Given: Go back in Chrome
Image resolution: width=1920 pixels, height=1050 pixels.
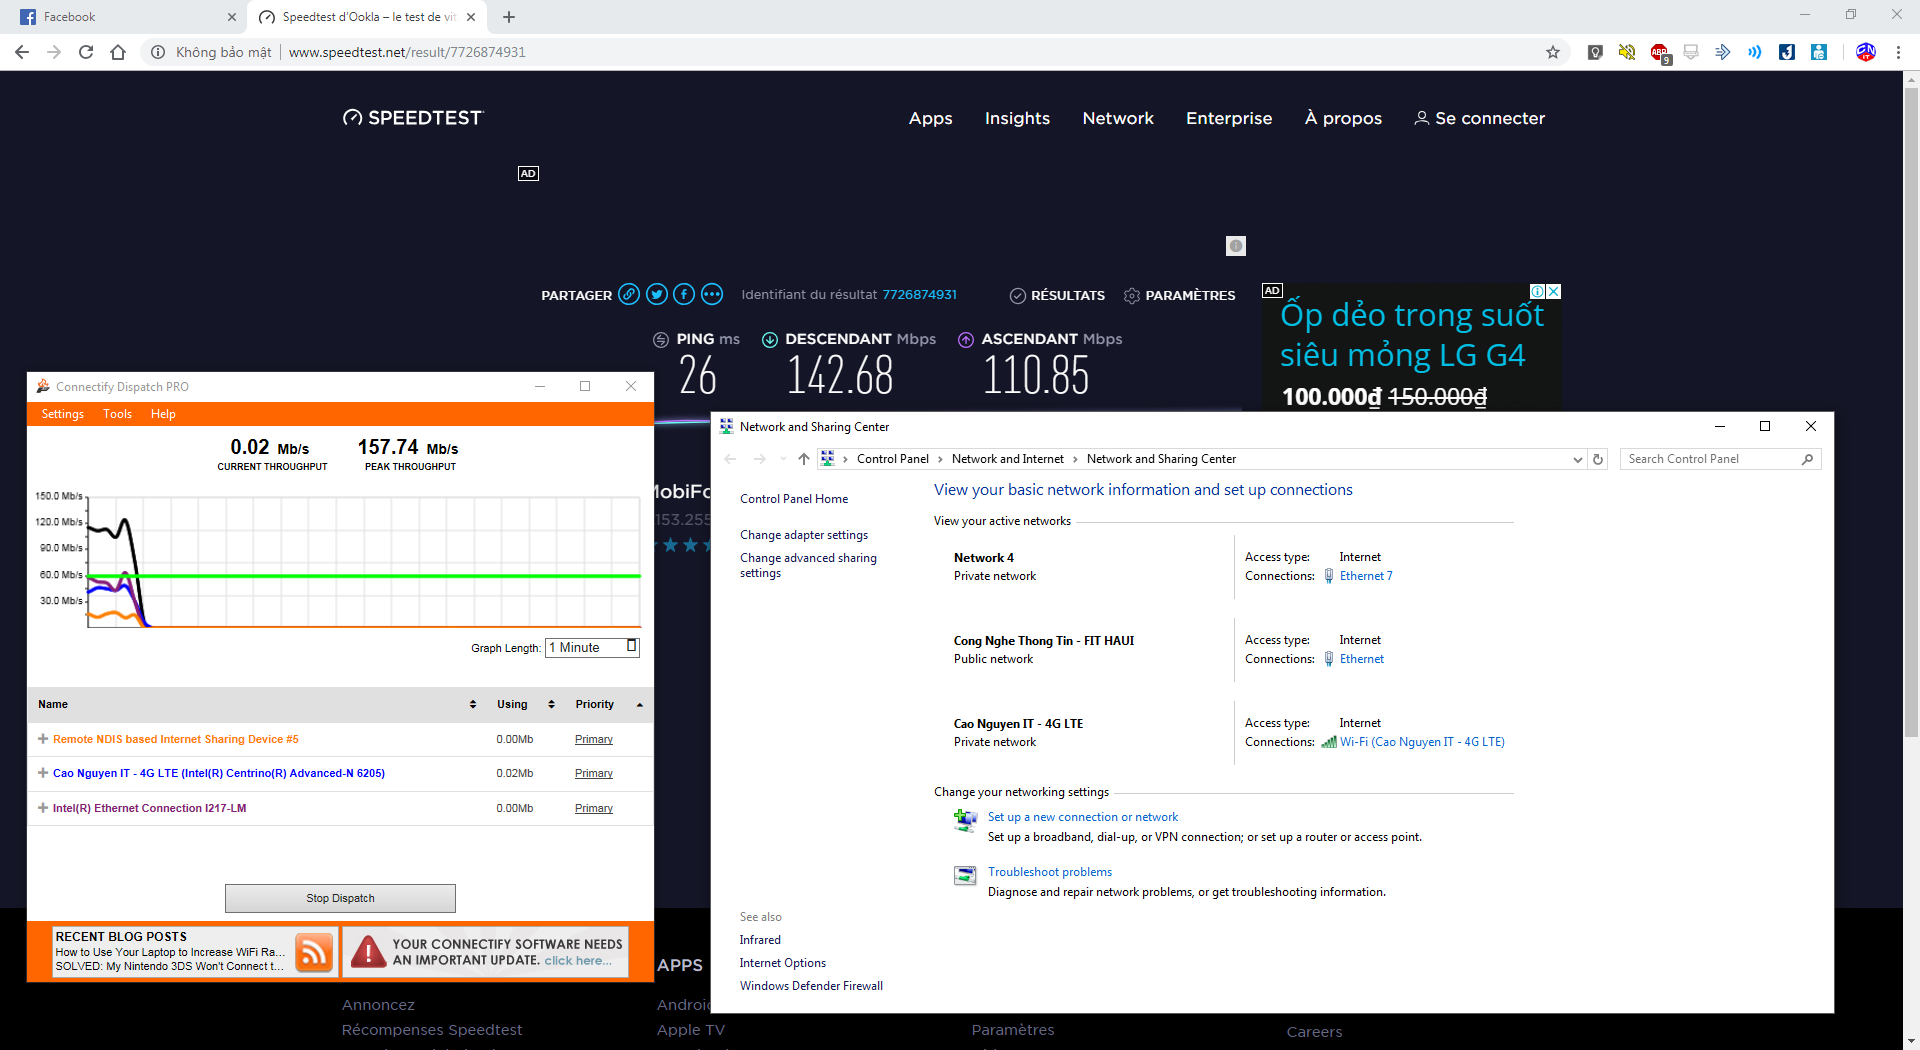Looking at the screenshot, I should [22, 52].
